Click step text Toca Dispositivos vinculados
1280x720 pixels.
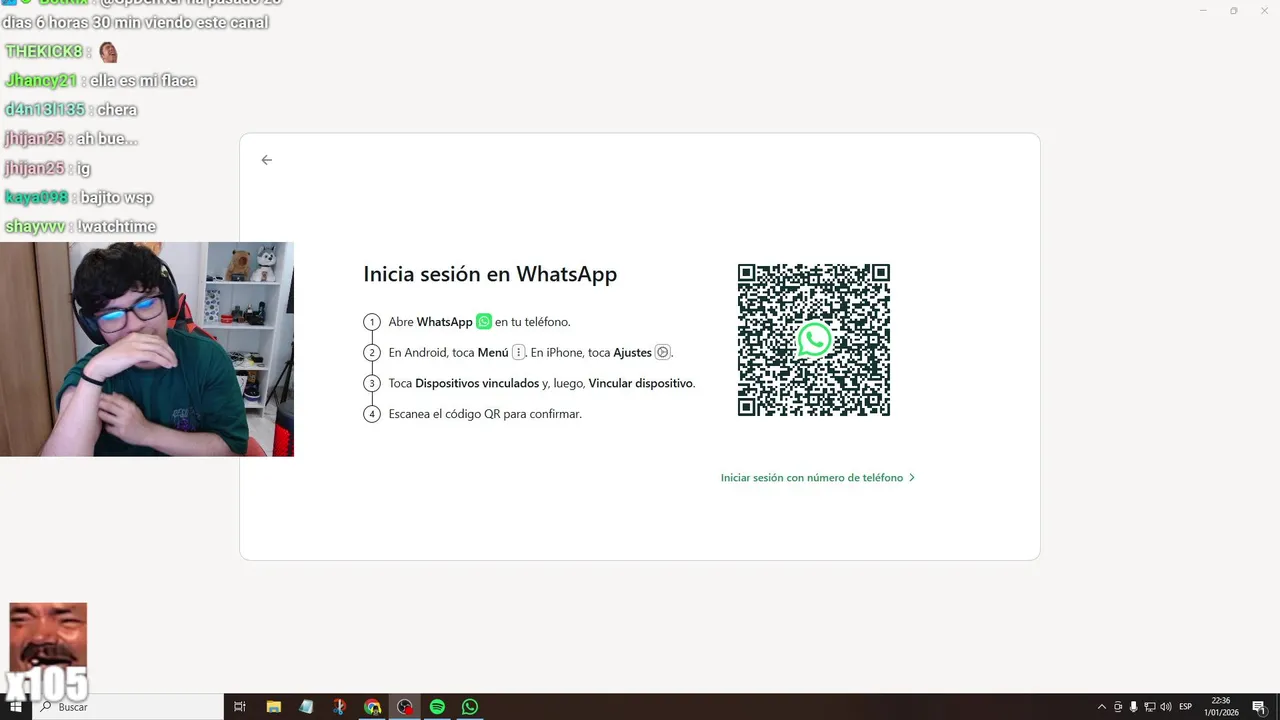[541, 383]
